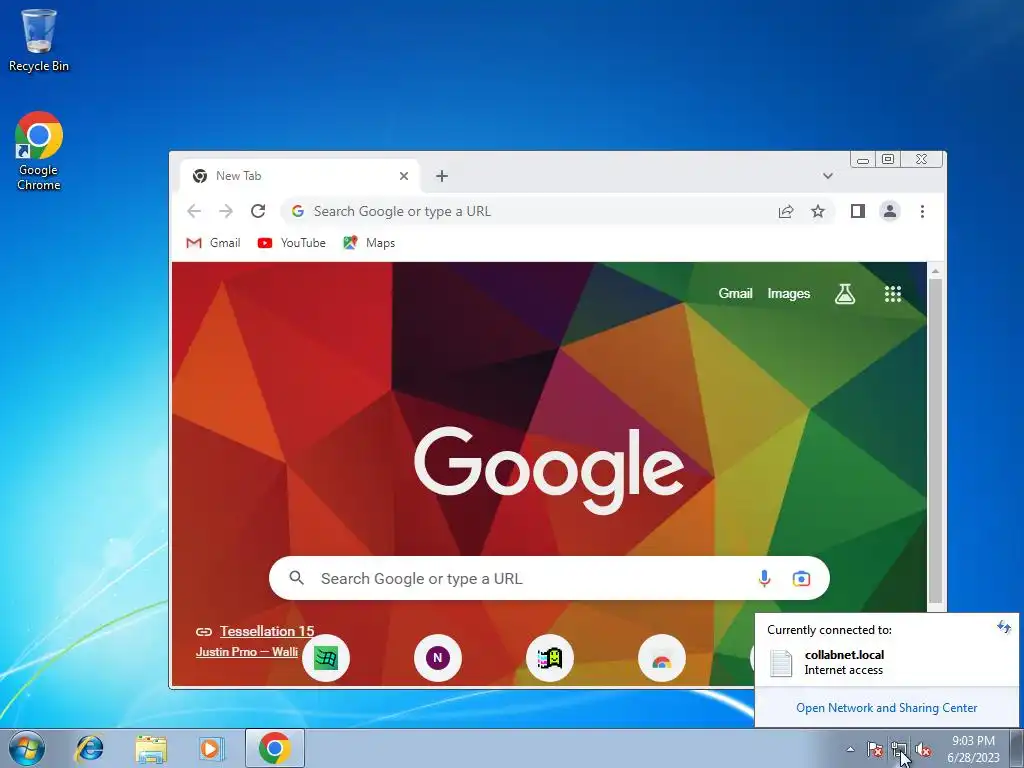Close the New Tab tab

tap(404, 176)
